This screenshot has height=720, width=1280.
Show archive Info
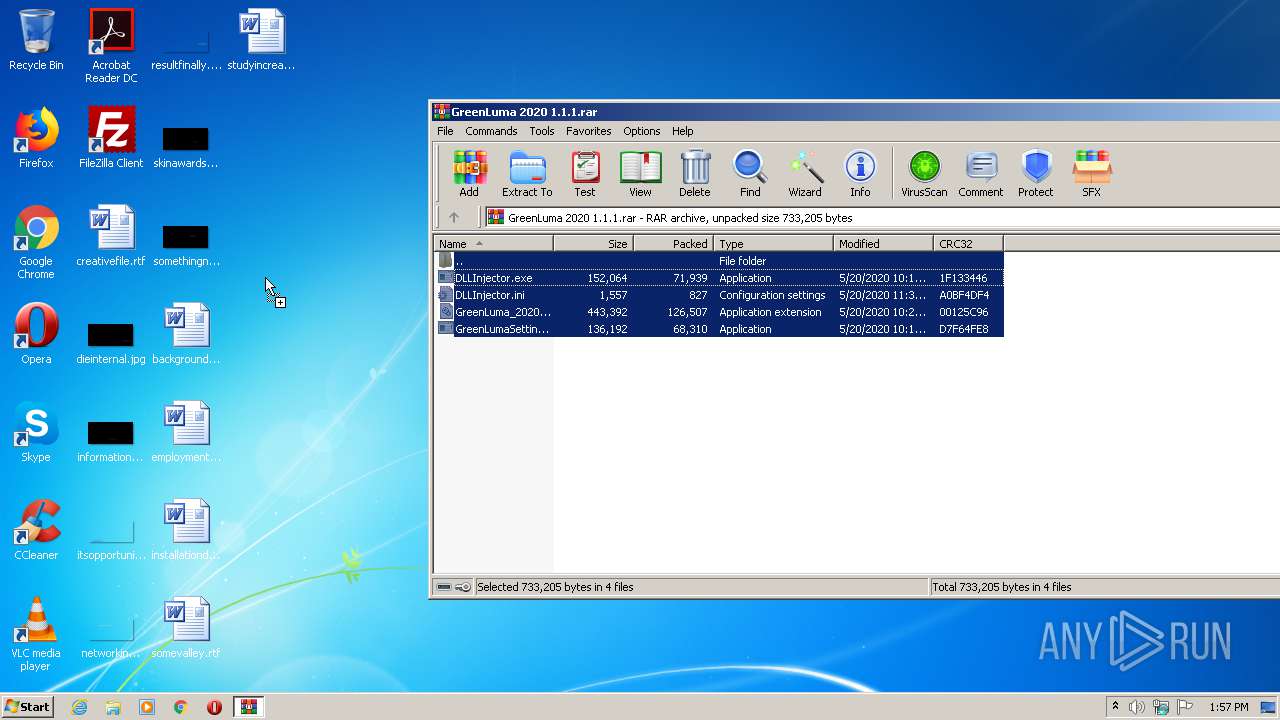pos(860,174)
